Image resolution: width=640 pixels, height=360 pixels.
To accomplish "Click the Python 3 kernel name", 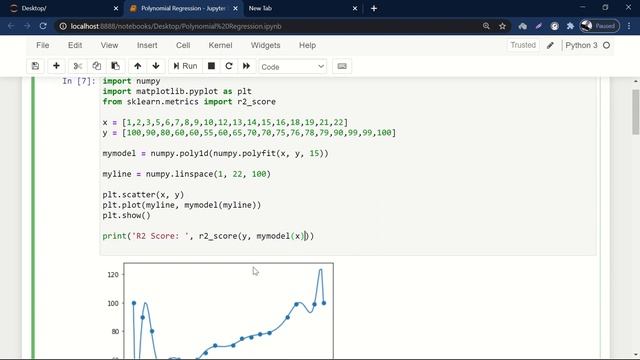I will [581, 45].
